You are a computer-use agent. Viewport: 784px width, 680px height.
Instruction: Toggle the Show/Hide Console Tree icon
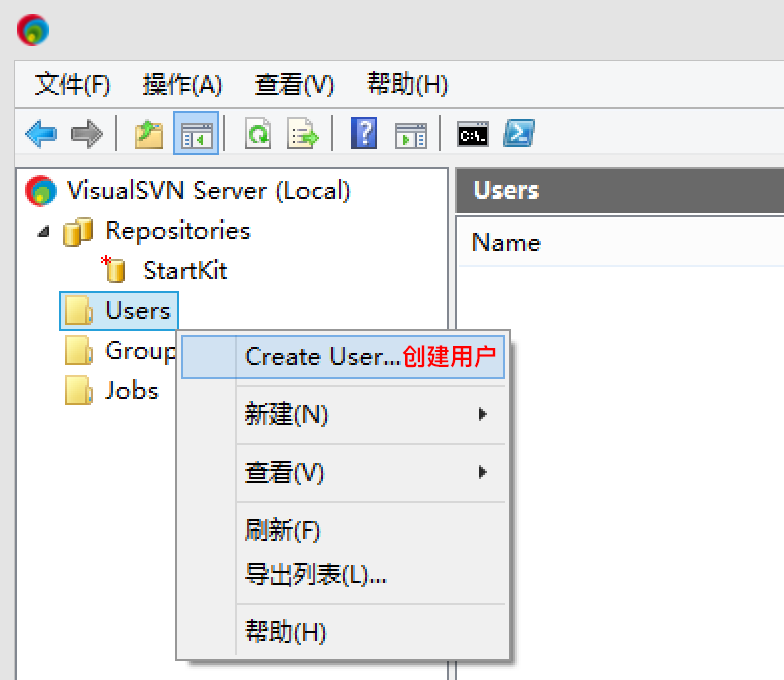195,134
